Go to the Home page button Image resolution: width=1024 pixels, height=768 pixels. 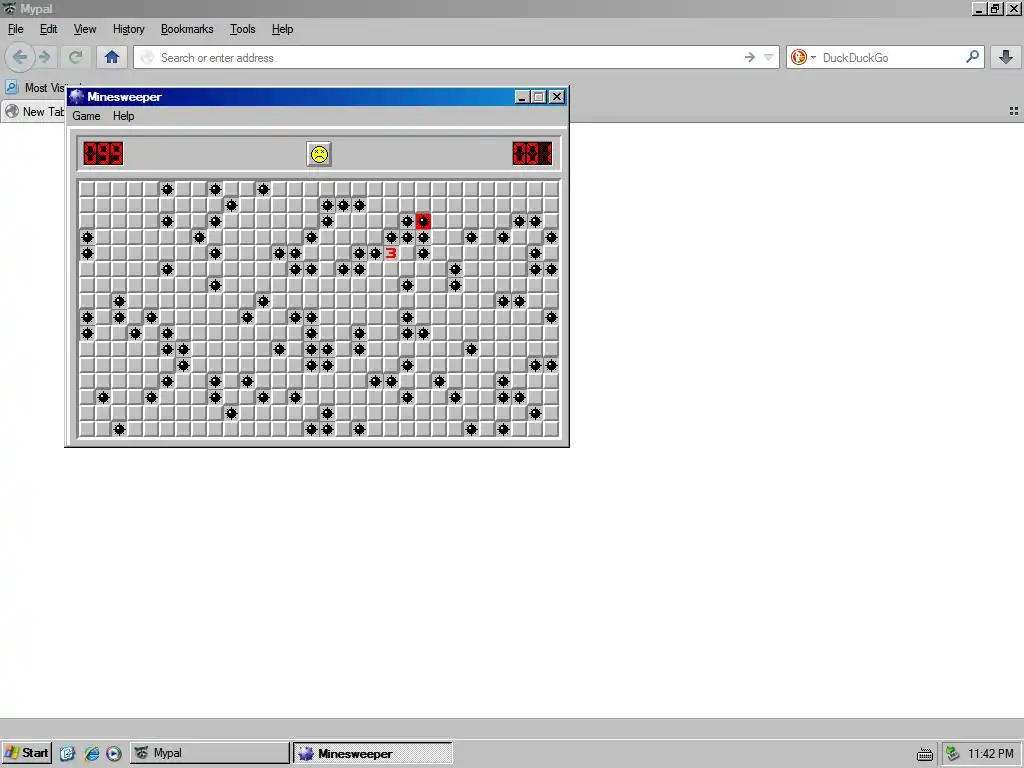point(112,57)
